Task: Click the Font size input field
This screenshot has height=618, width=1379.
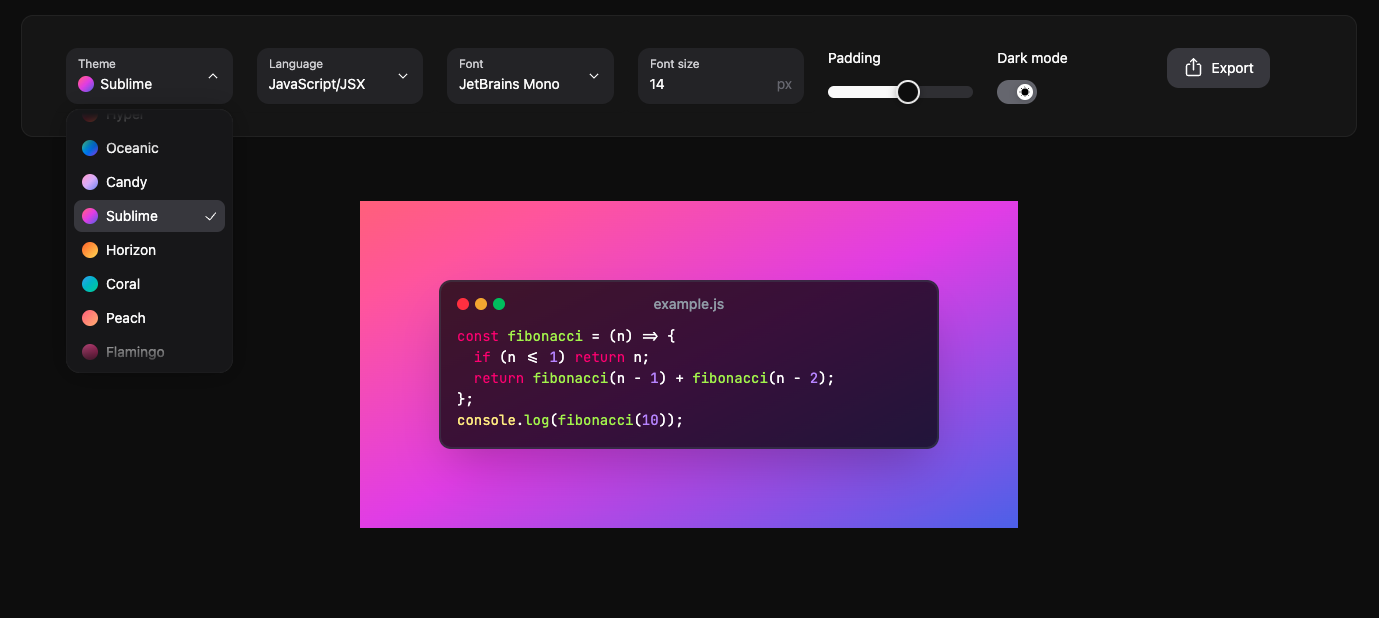Action: click(x=721, y=76)
